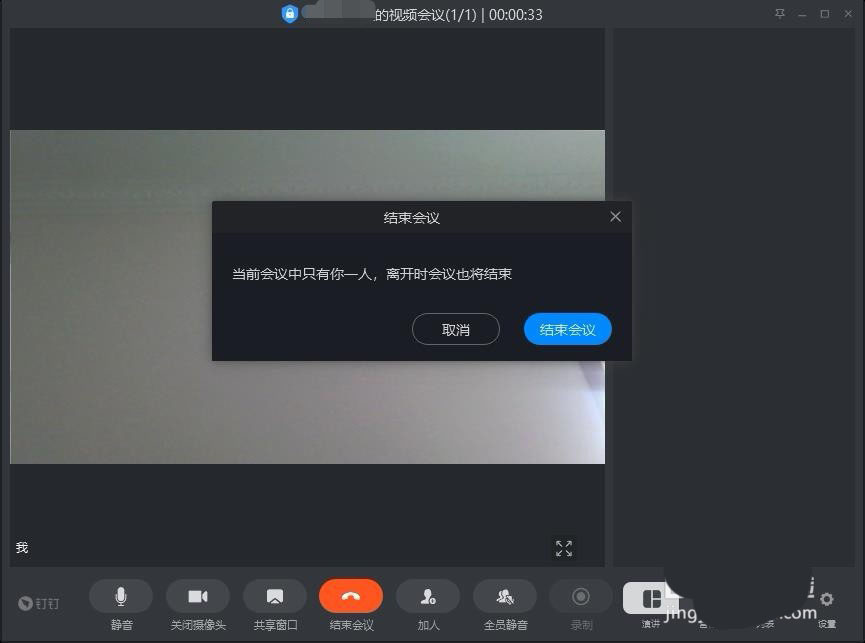Close the 结束会议 dialog with X
The width and height of the screenshot is (865, 643).
(x=616, y=217)
